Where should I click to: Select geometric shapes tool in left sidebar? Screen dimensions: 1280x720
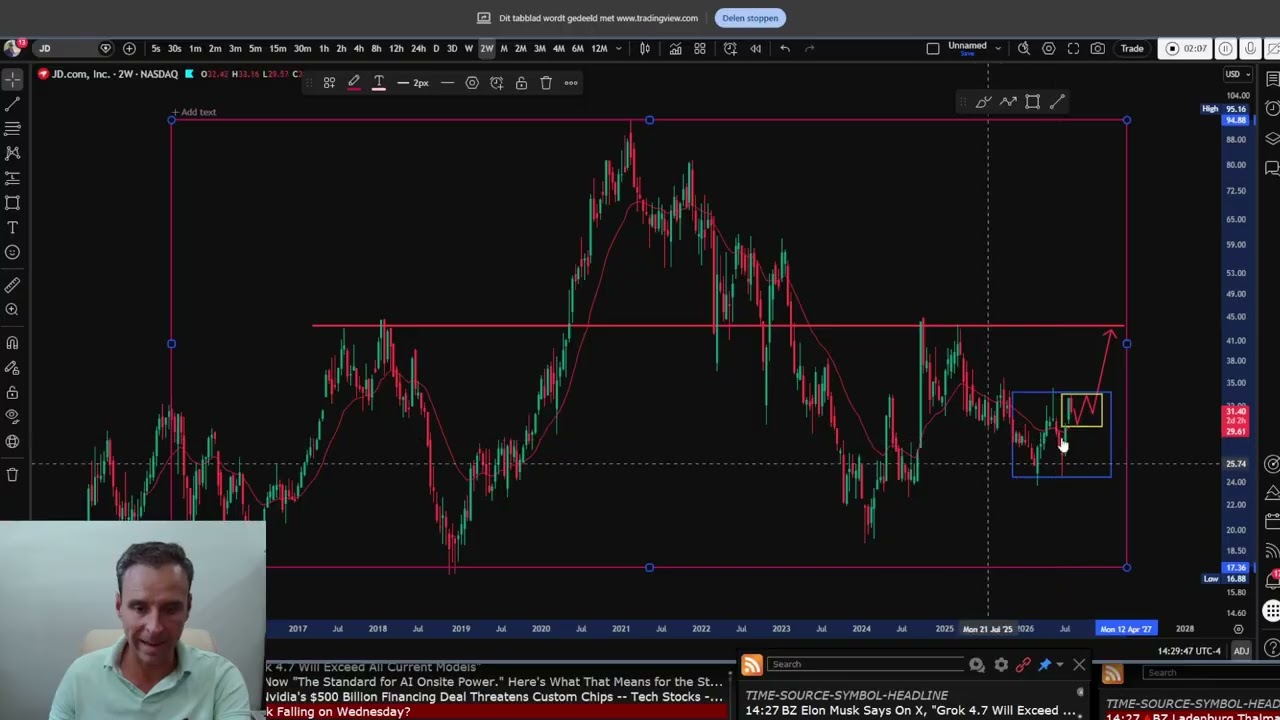tap(12, 203)
